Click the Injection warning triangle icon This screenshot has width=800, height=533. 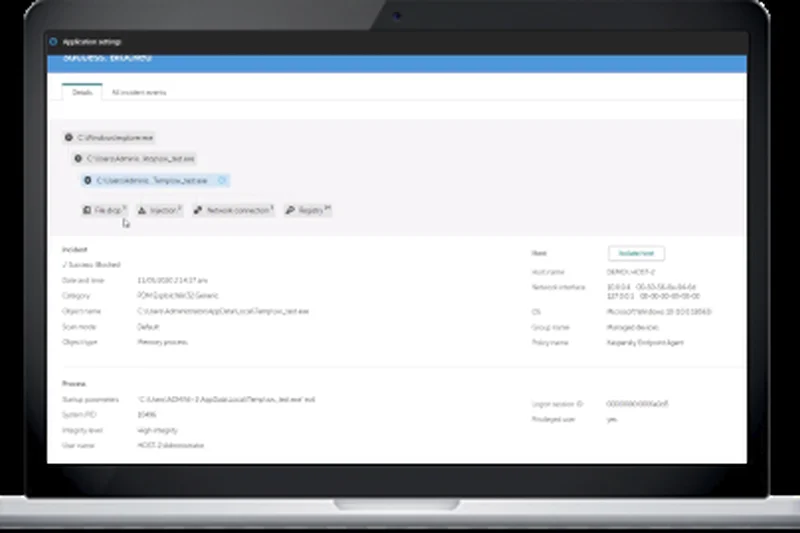142,210
